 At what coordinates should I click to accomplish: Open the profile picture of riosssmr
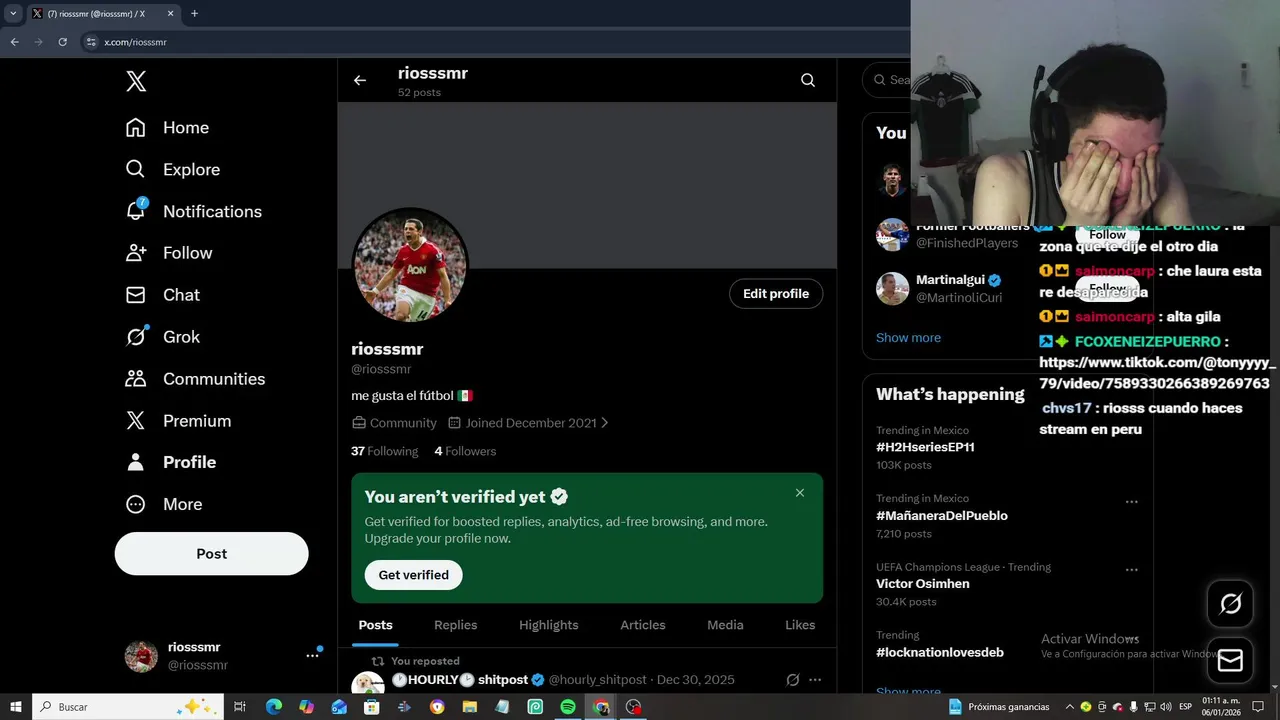(410, 265)
